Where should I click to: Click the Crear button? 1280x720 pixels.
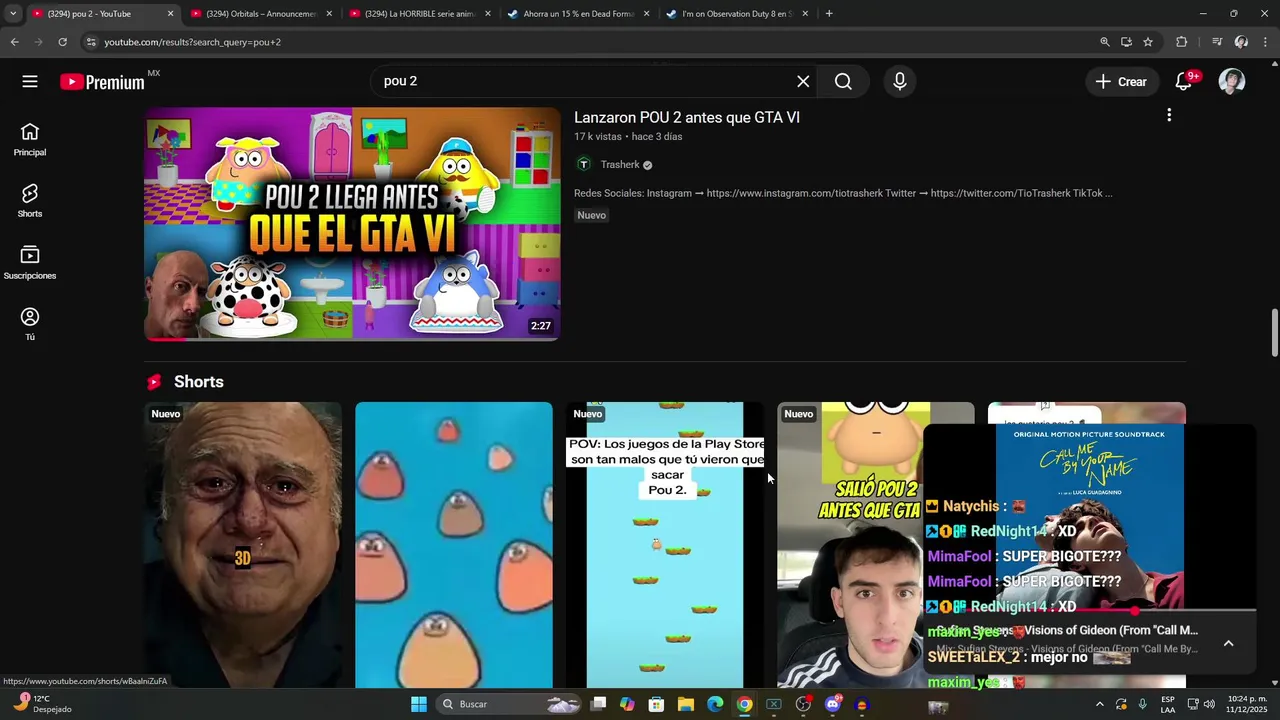(x=1122, y=82)
